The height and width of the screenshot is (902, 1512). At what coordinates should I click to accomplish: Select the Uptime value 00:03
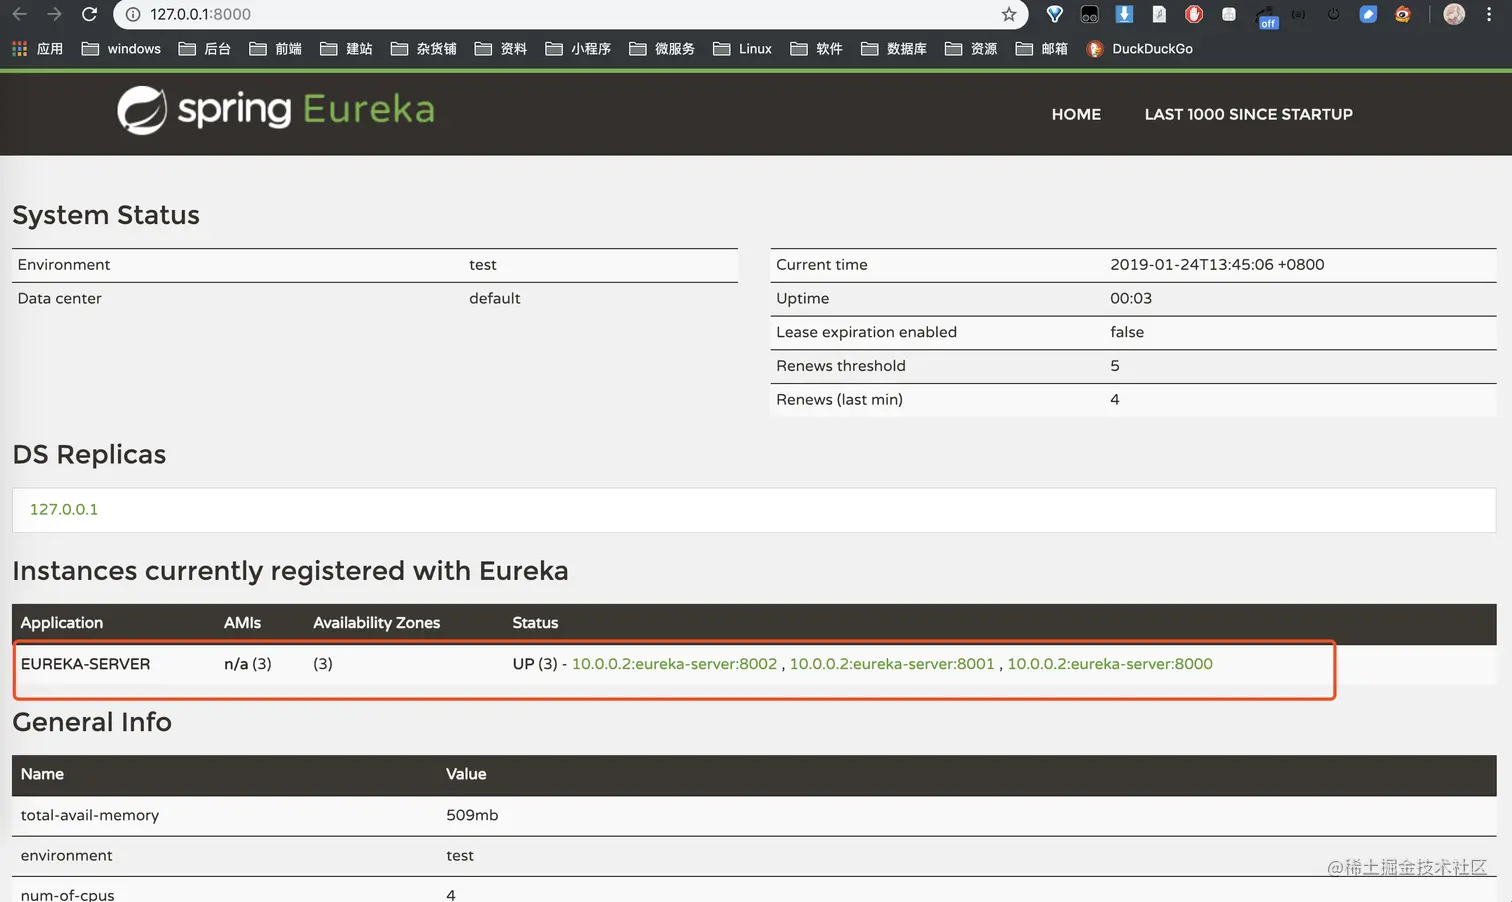1131,298
